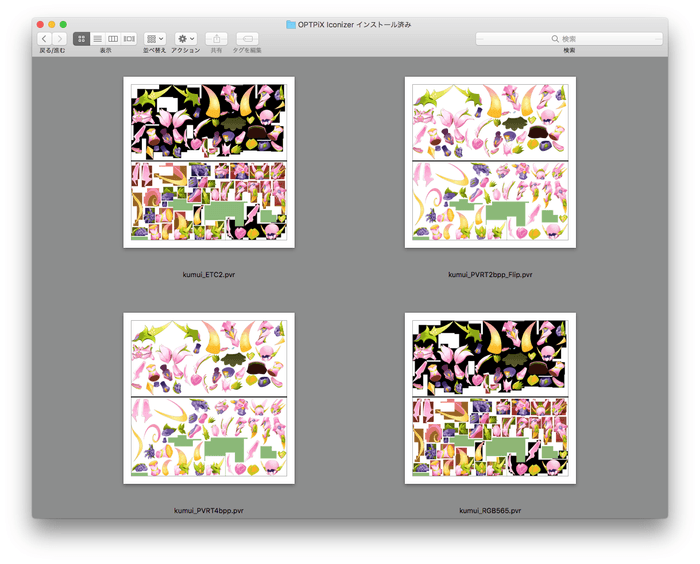This screenshot has width=700, height=564.
Task: Switch to column view mode
Action: (x=113, y=39)
